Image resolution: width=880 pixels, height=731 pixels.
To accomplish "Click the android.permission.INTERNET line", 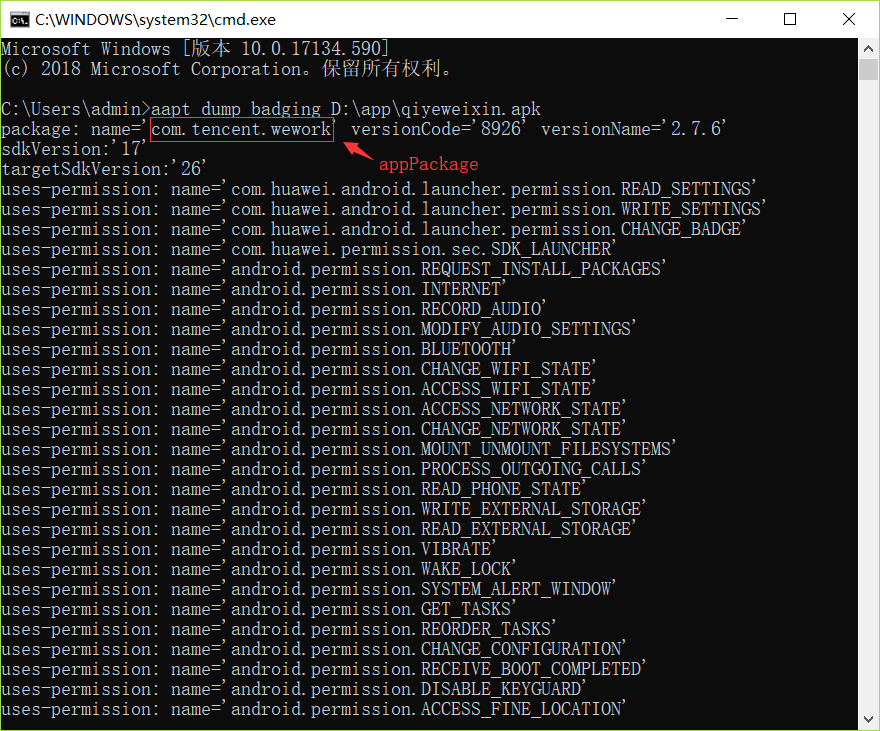I will [x=253, y=289].
